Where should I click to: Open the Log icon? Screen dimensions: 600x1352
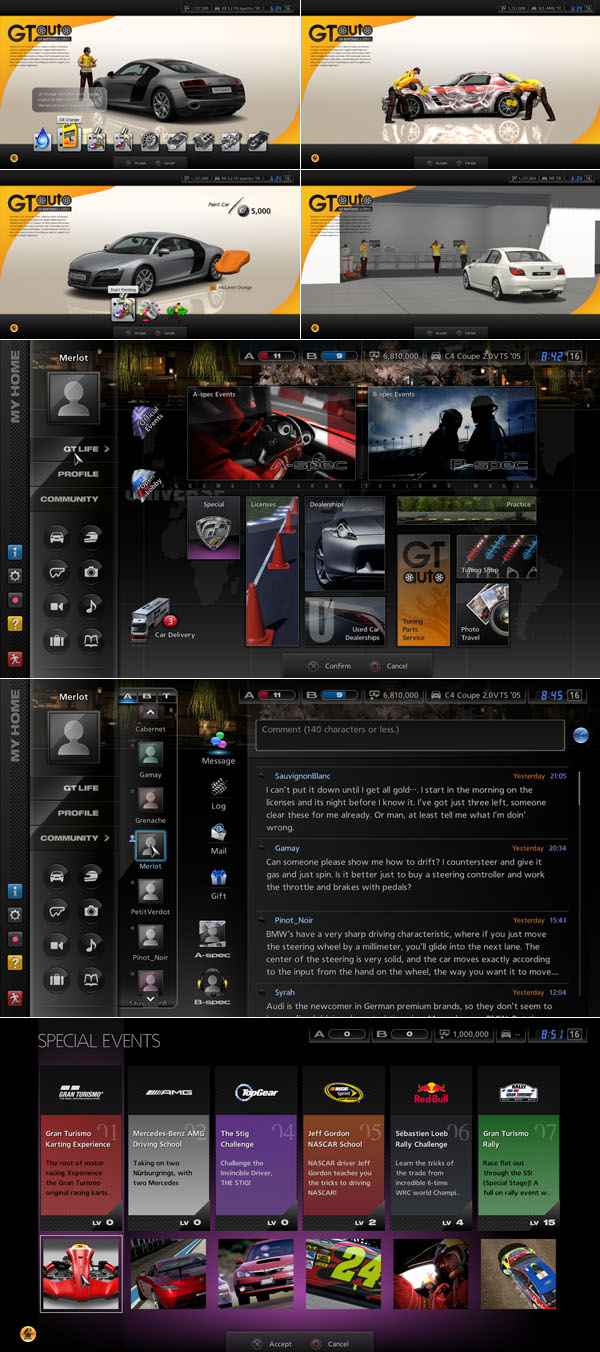(218, 788)
